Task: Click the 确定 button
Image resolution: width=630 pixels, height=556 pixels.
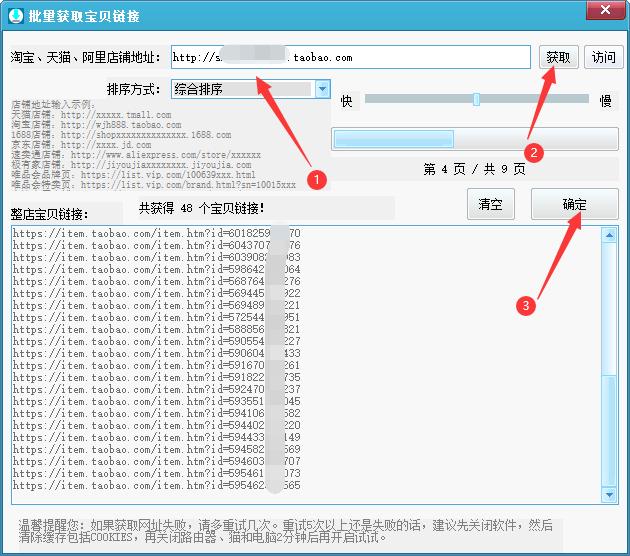Action: coord(574,204)
